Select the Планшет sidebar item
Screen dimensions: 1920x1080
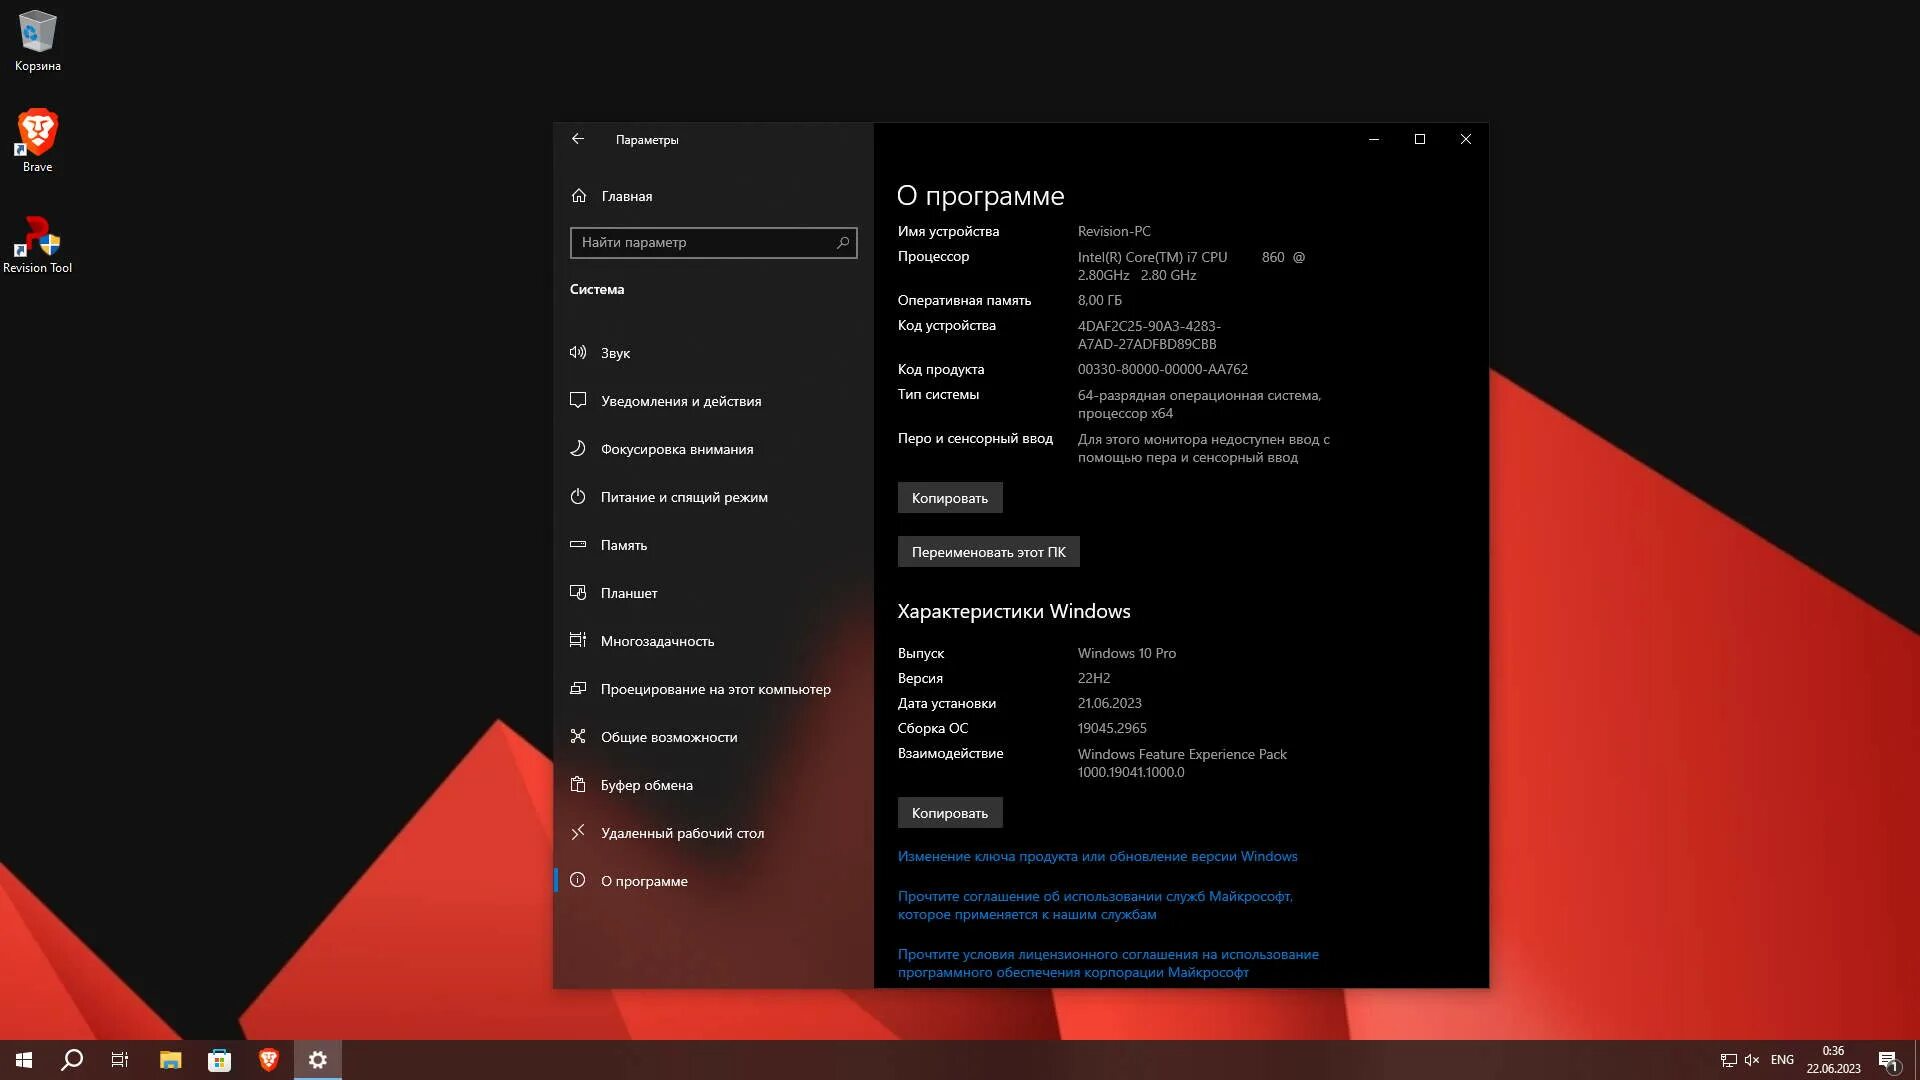coord(628,593)
